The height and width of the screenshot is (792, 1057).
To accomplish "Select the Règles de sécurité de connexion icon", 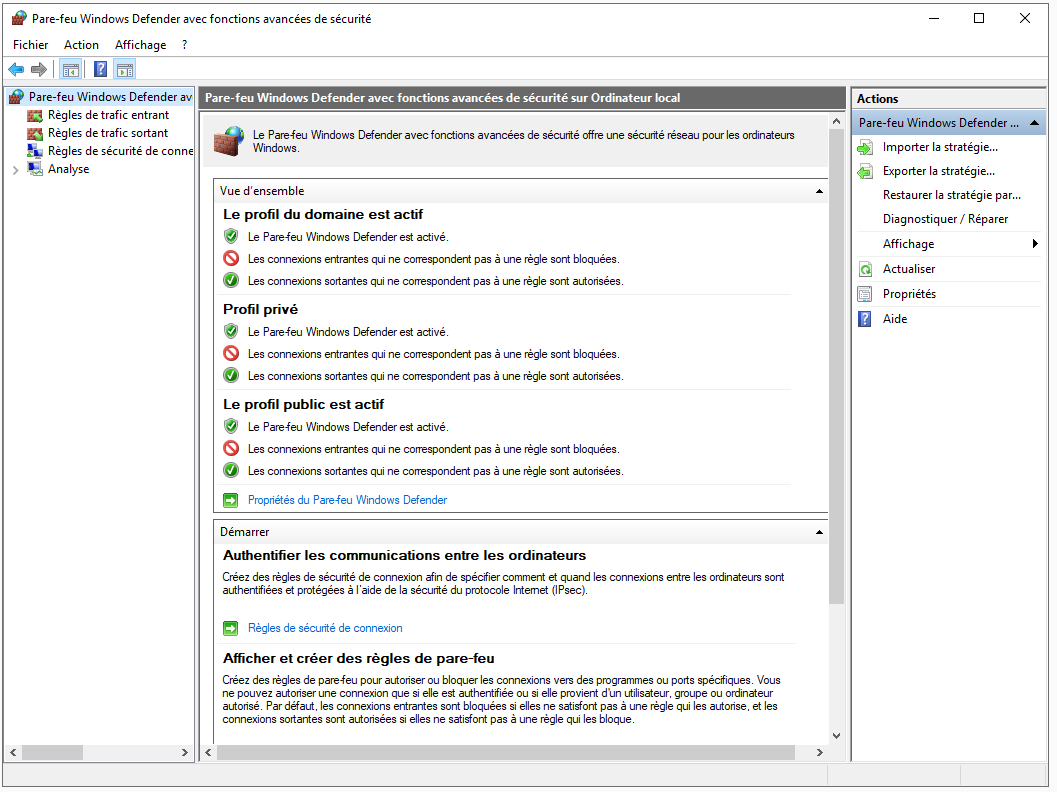I will click(34, 151).
